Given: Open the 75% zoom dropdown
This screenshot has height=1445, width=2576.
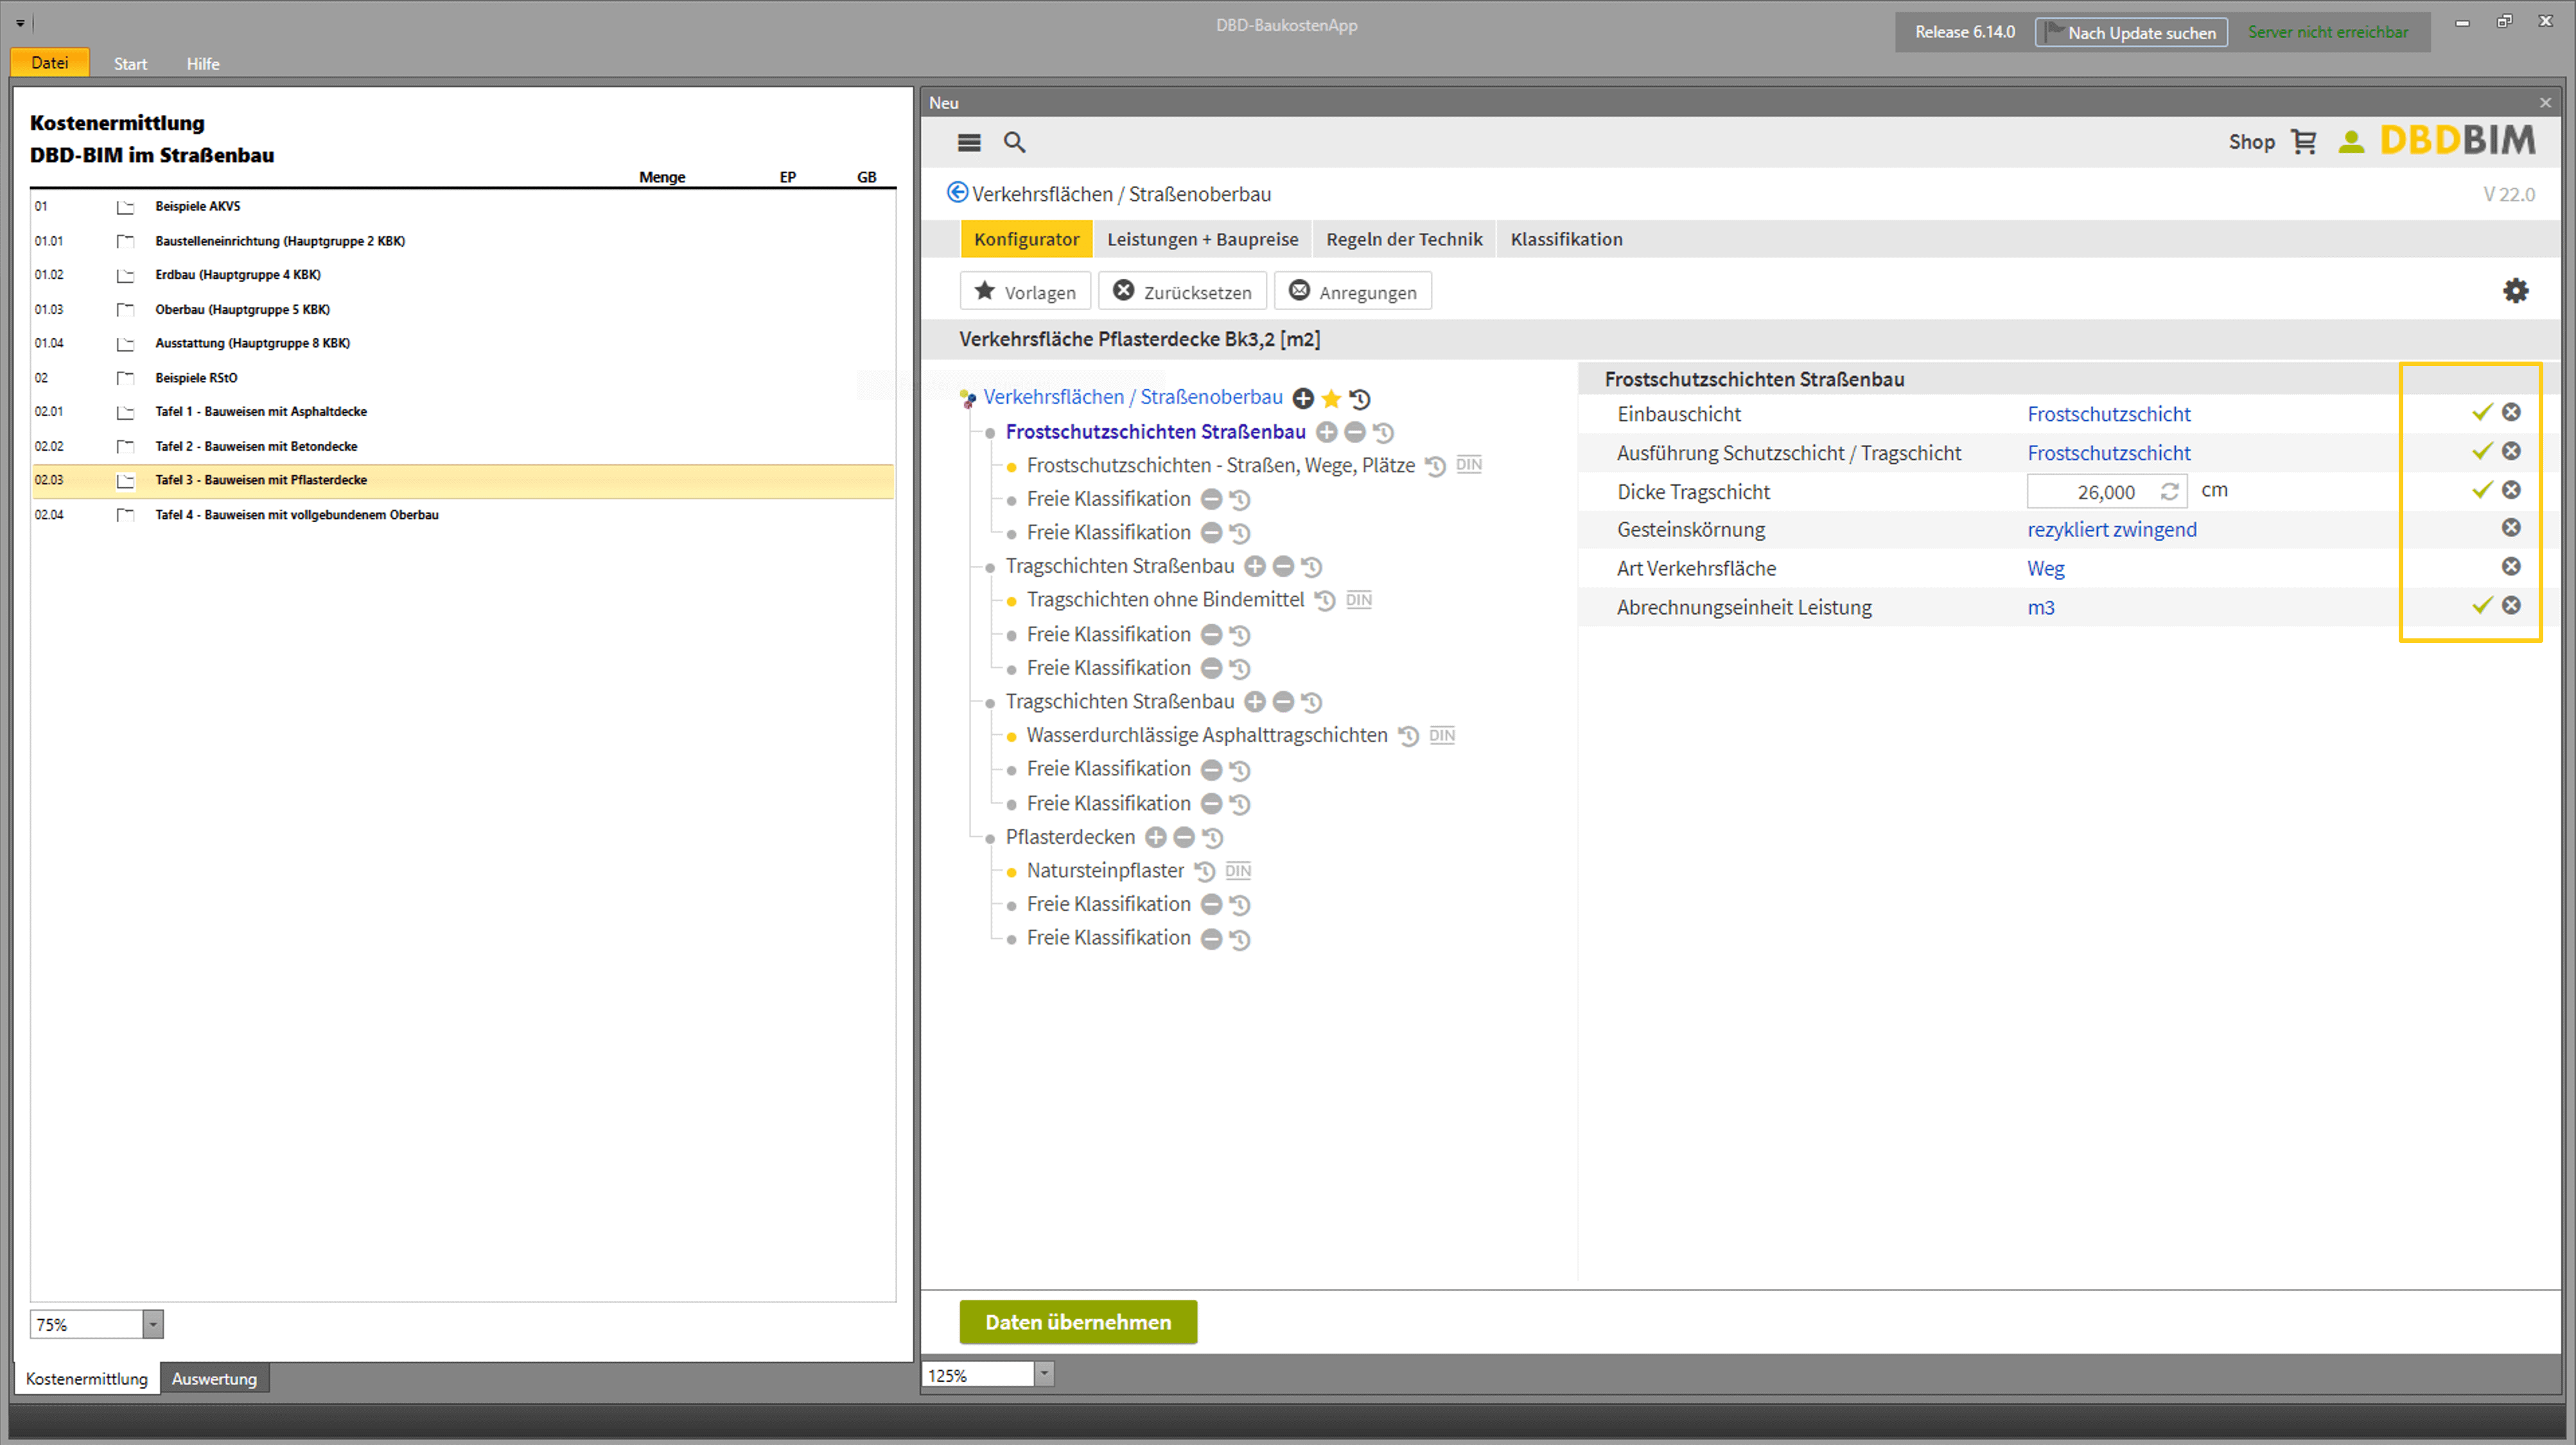Looking at the screenshot, I should click(x=153, y=1324).
